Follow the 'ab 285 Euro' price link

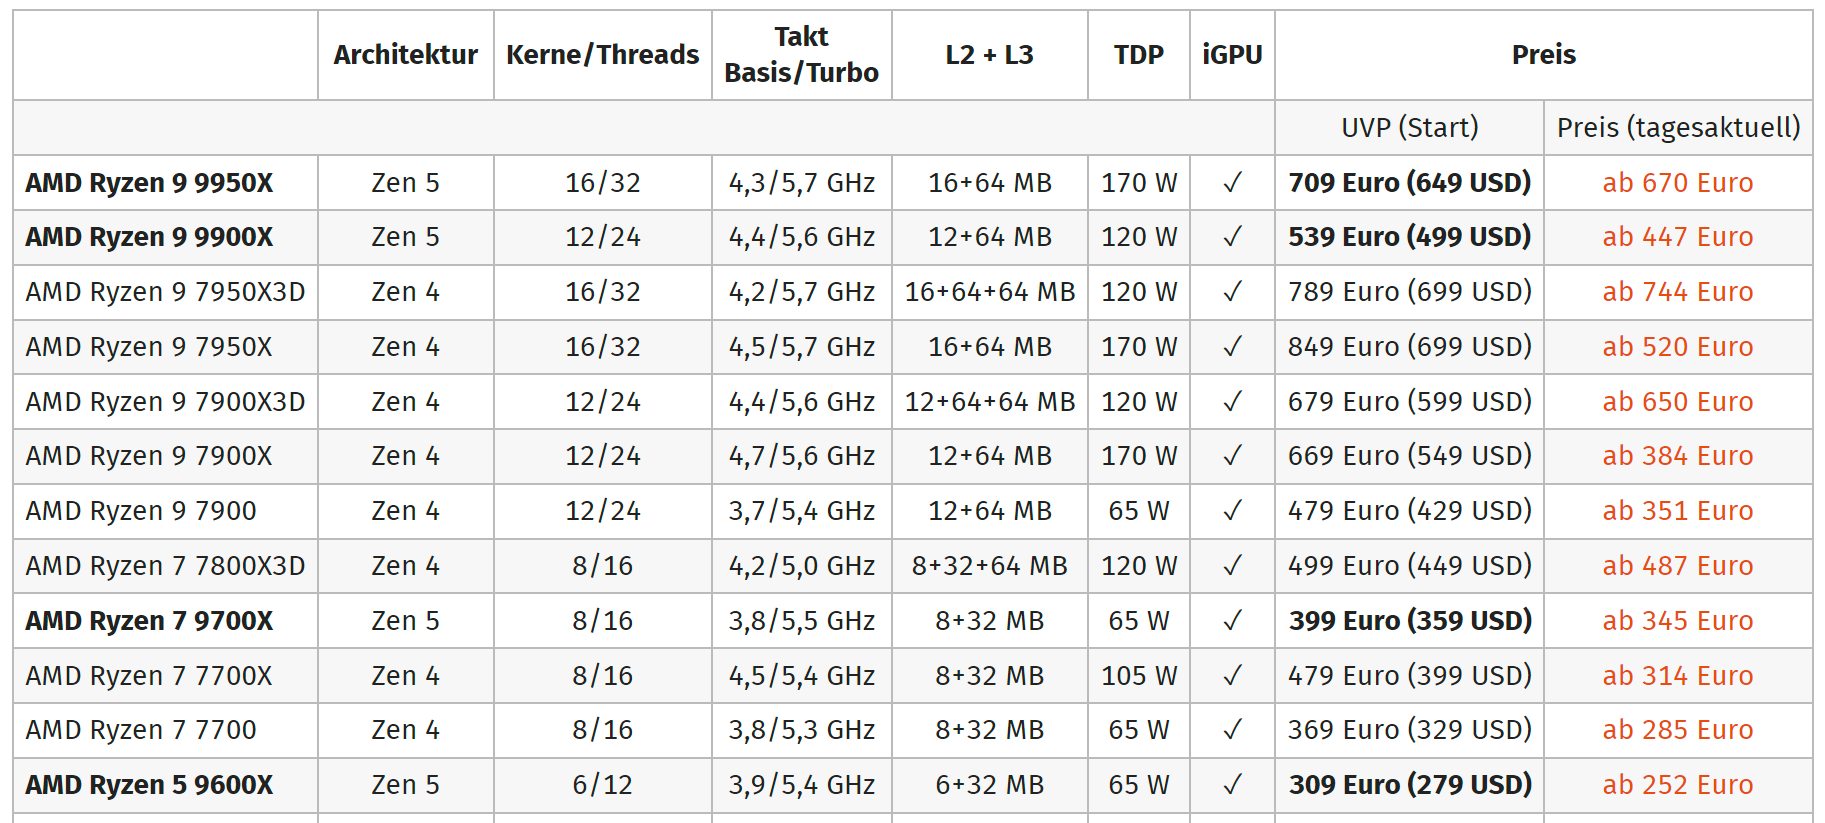[1677, 730]
